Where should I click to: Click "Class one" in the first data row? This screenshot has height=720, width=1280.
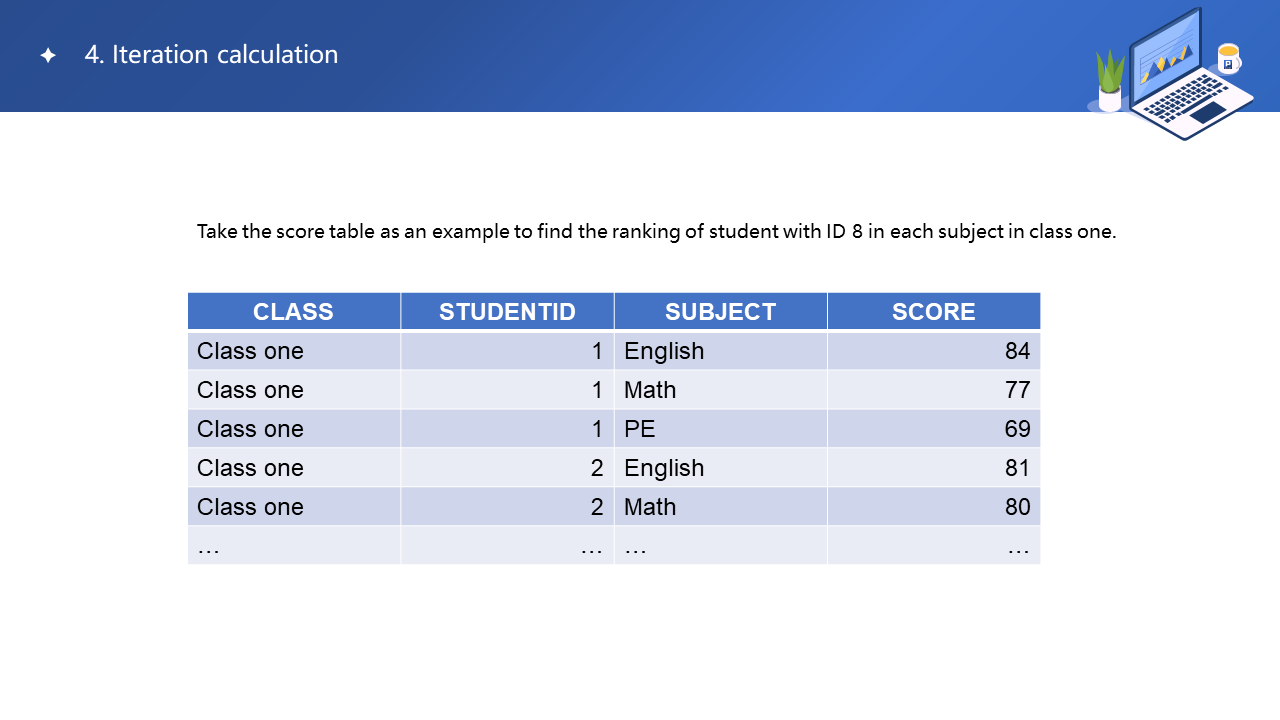(250, 351)
